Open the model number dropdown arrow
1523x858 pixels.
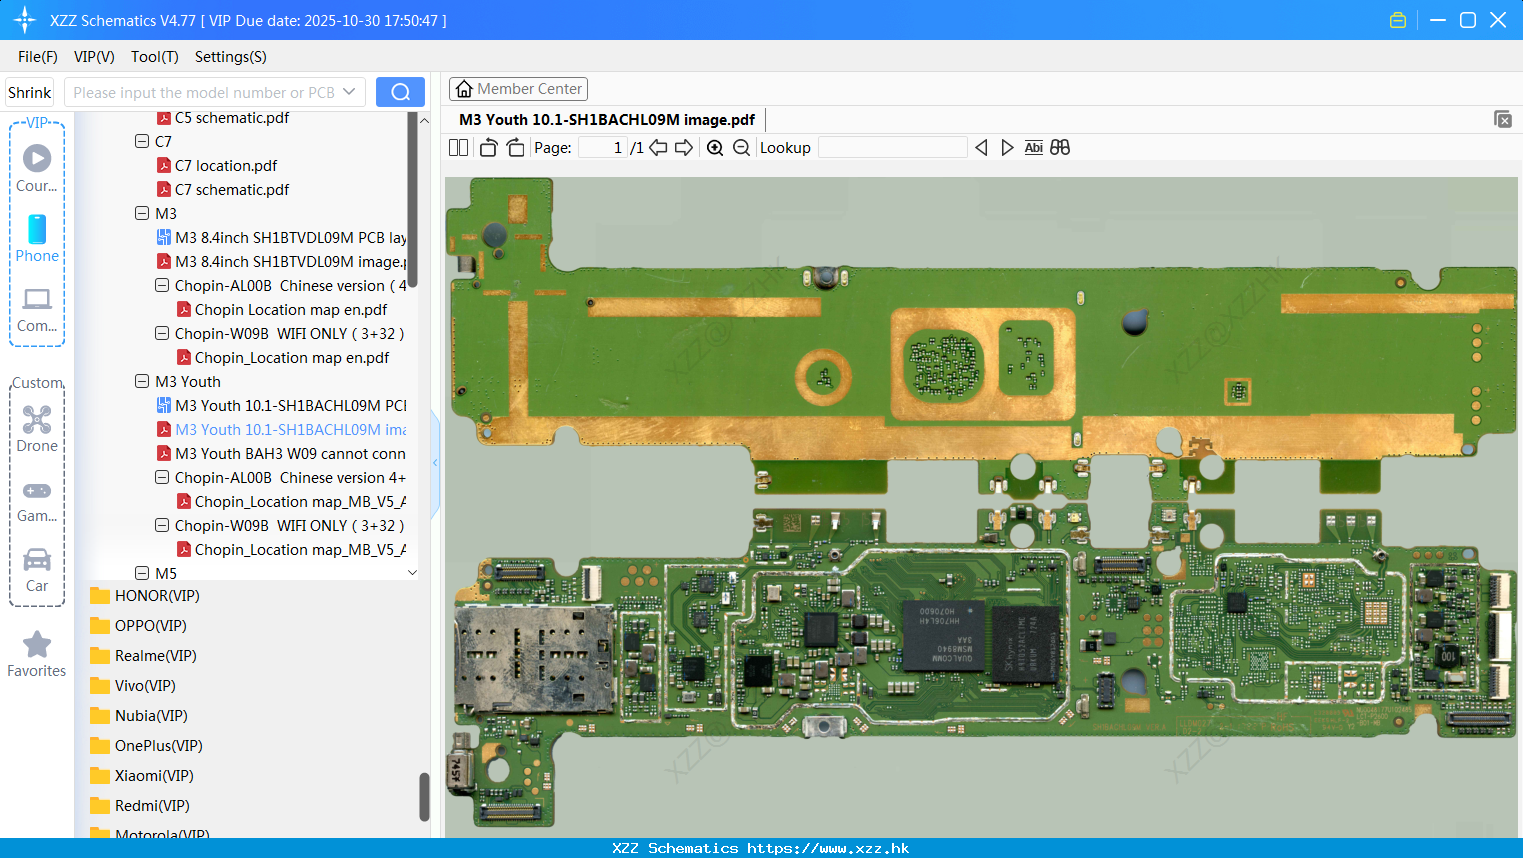coord(349,92)
